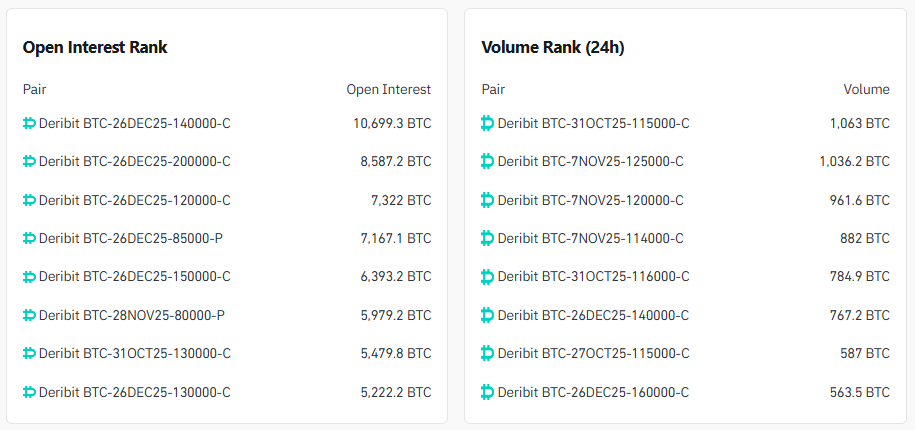This screenshot has height=430, width=915.
Task: Select Deribit BTC-7NOV25-114000-C pair
Action: pos(590,238)
